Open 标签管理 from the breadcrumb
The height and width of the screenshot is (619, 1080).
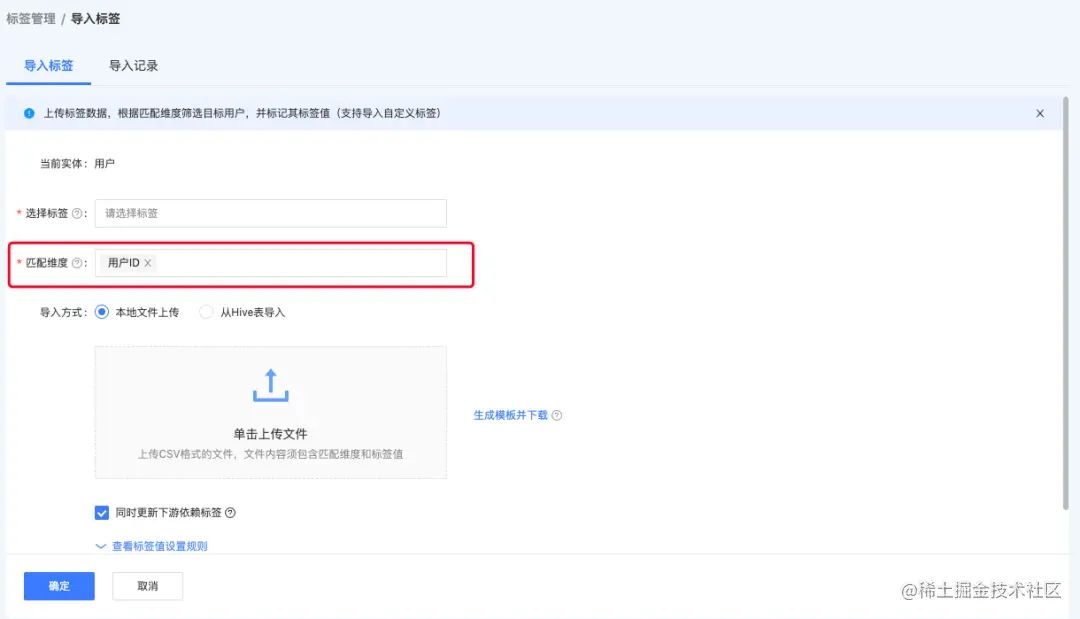pos(31,18)
